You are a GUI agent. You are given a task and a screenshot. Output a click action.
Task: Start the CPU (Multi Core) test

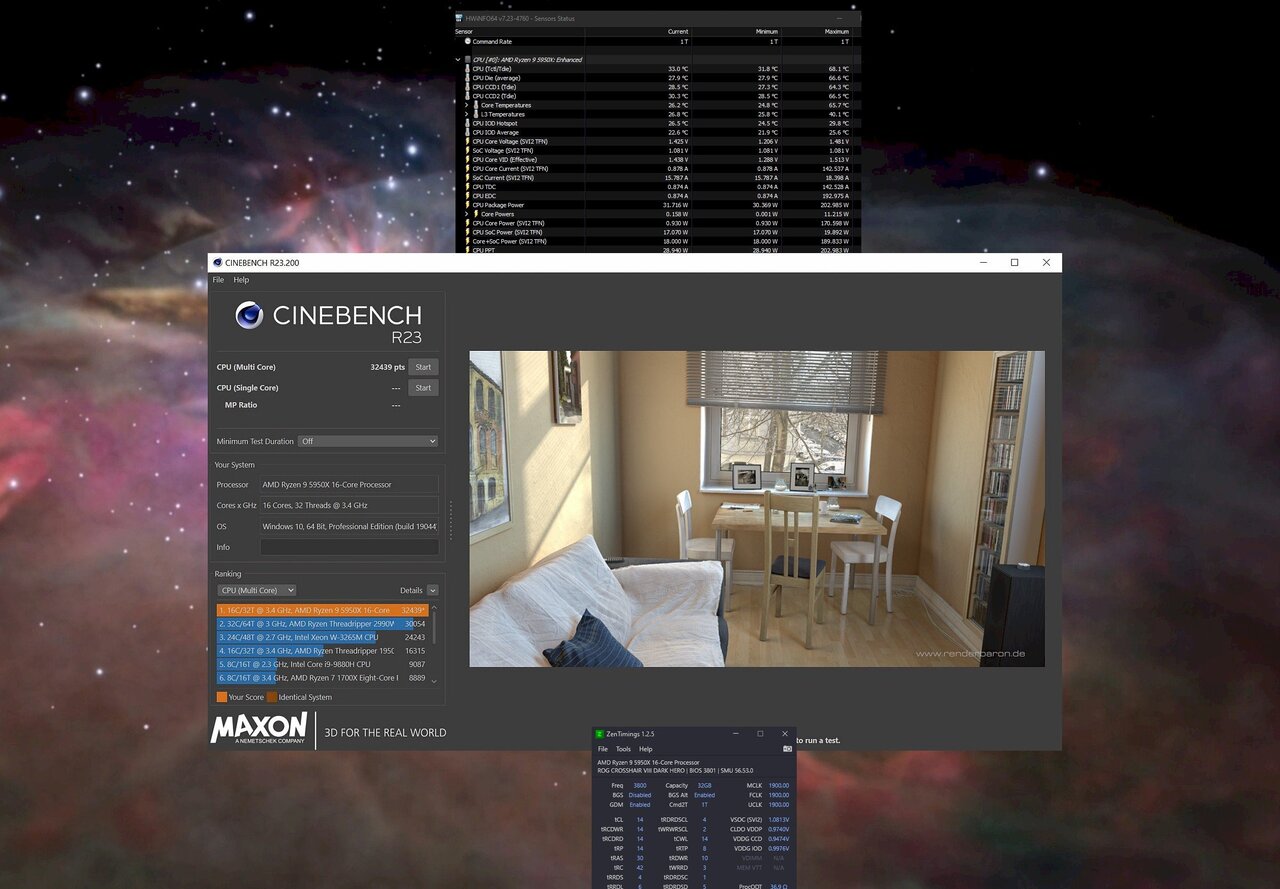(423, 367)
